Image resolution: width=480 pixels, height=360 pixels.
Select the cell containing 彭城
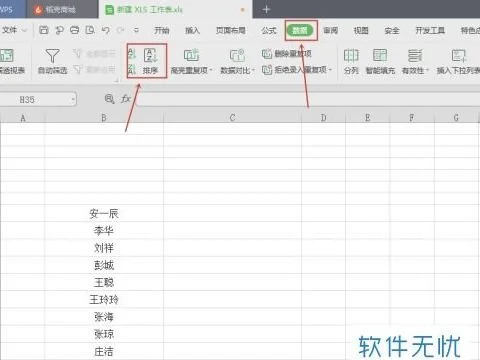[x=104, y=265]
